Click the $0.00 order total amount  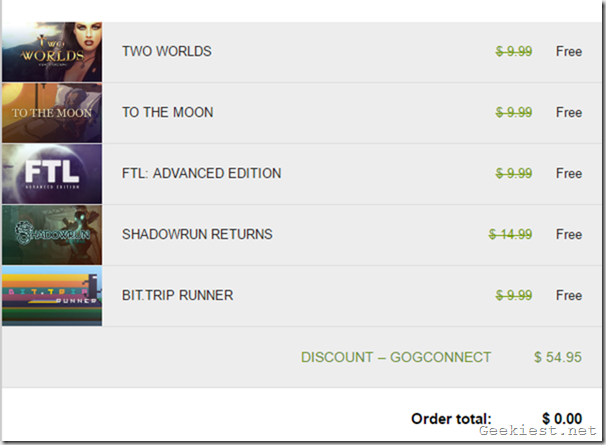point(561,418)
